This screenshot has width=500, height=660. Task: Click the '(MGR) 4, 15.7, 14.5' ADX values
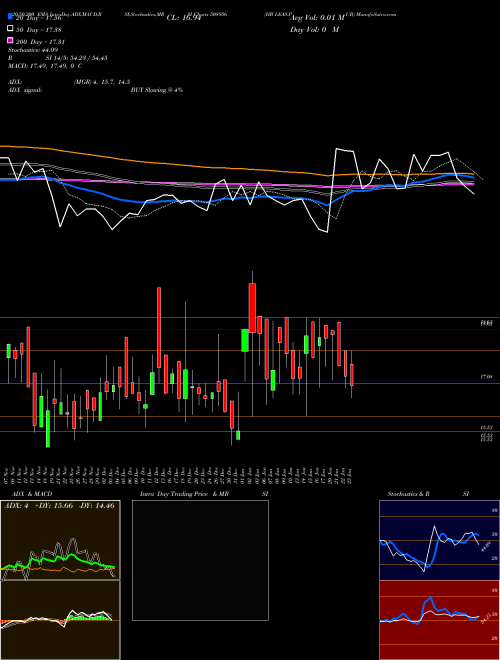pyautogui.click(x=101, y=82)
